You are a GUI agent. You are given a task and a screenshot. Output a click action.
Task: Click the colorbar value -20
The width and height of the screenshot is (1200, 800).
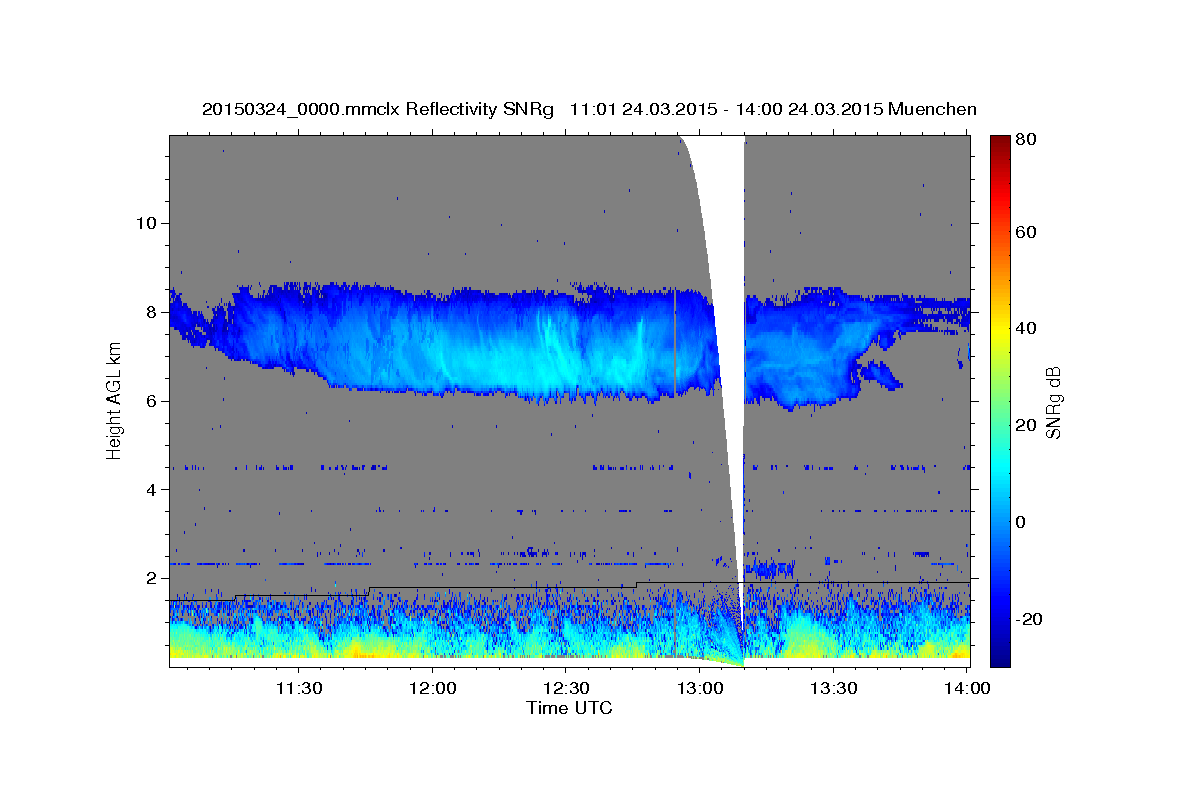(1028, 619)
